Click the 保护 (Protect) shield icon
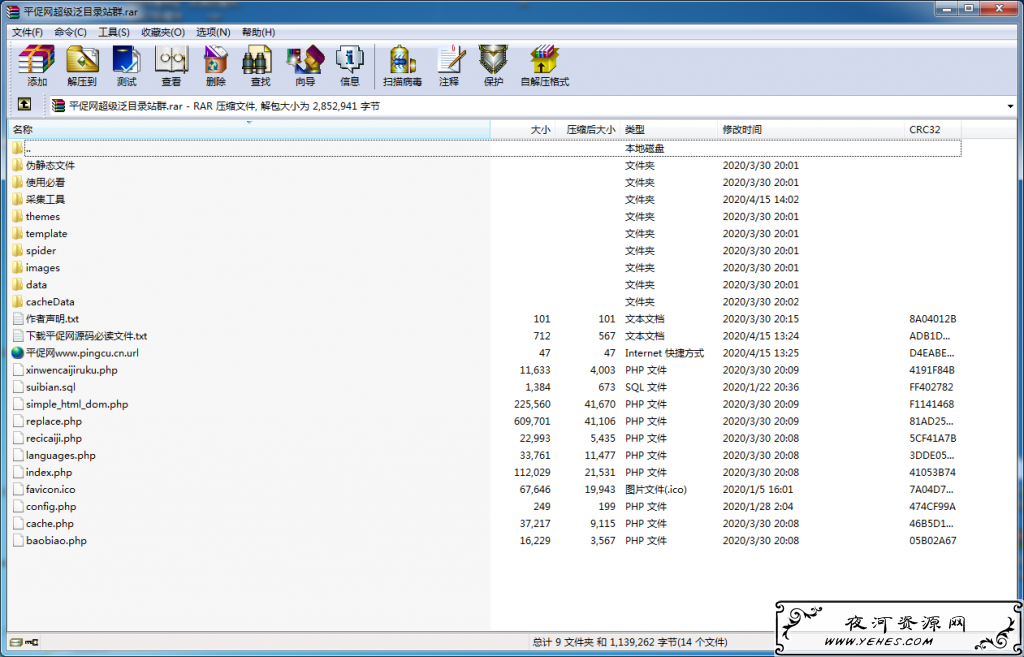 [x=493, y=65]
